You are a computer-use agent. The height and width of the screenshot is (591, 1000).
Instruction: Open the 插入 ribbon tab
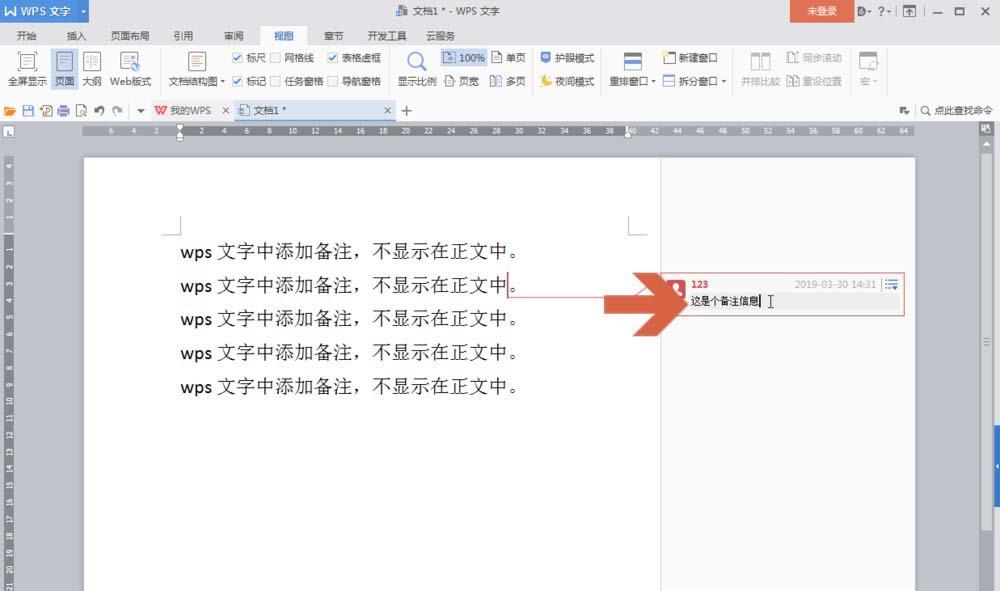click(x=77, y=34)
